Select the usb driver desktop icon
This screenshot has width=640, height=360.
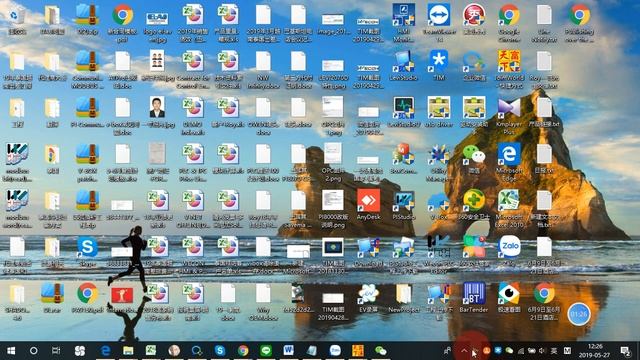pyautogui.click(x=439, y=109)
